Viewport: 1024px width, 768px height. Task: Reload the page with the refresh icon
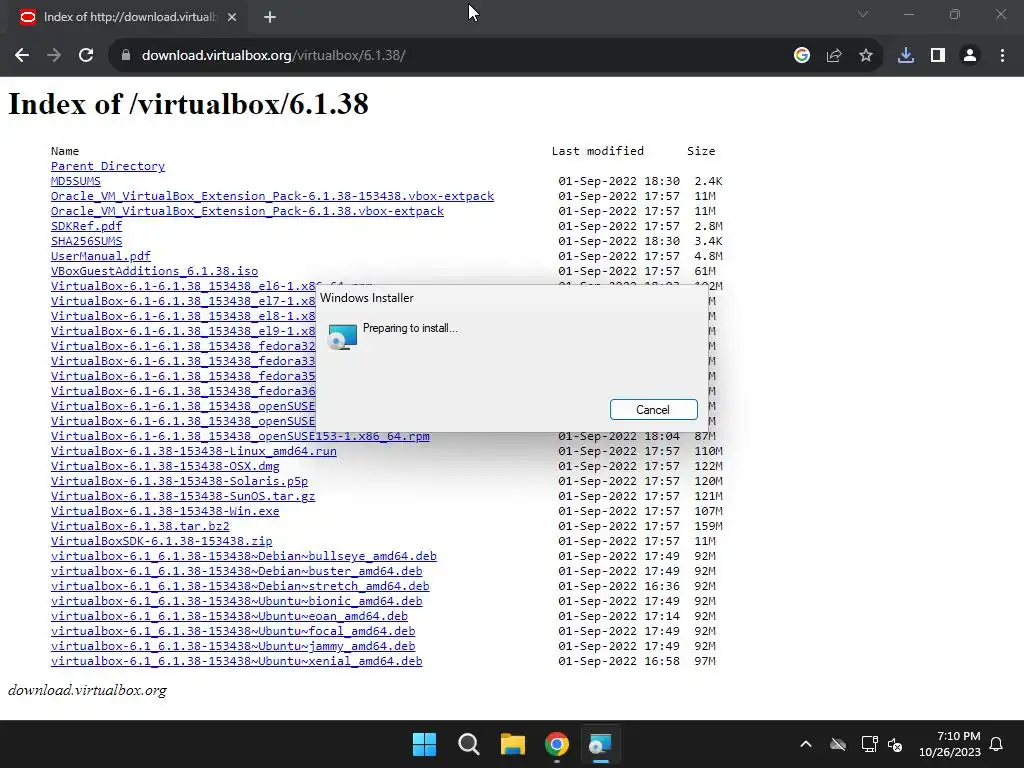[86, 56]
